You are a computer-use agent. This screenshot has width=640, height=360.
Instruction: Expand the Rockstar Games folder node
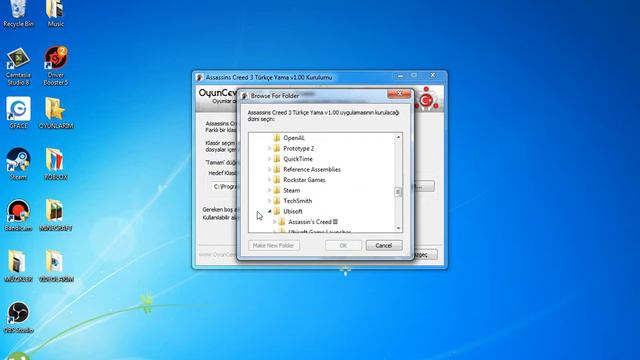click(269, 180)
